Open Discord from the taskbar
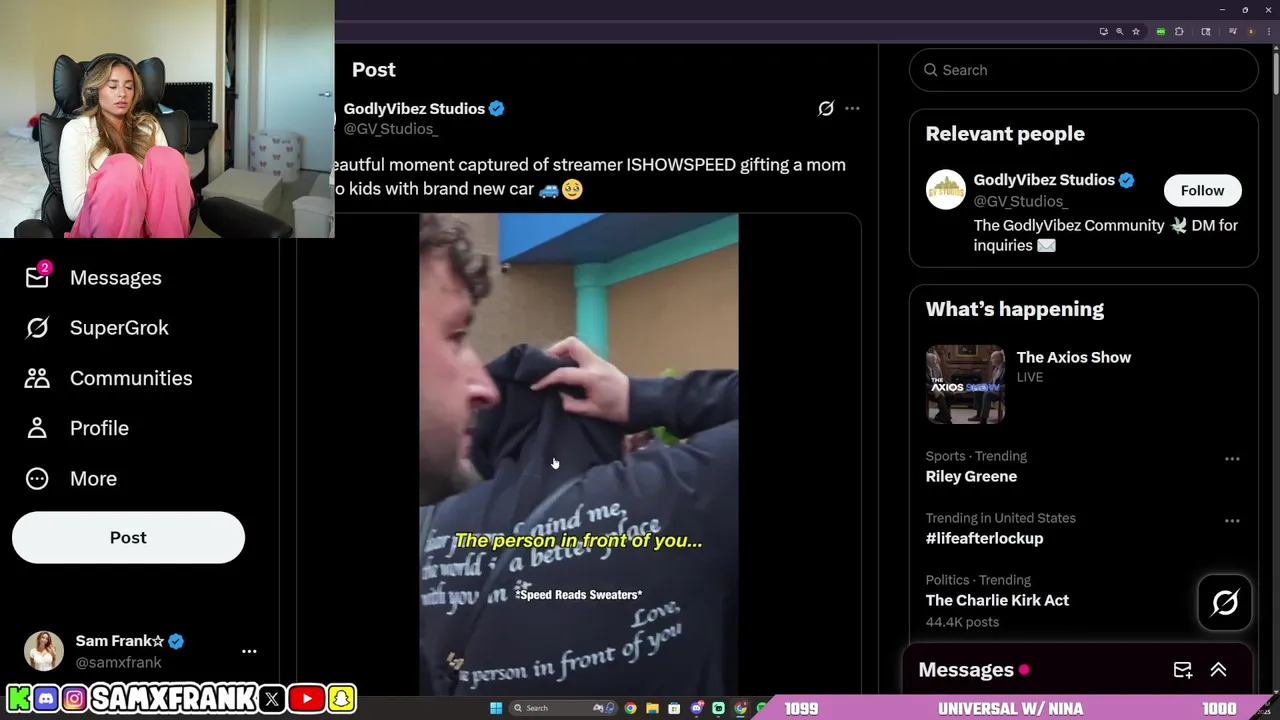Screen dimensions: 1280x720 (x=697, y=708)
